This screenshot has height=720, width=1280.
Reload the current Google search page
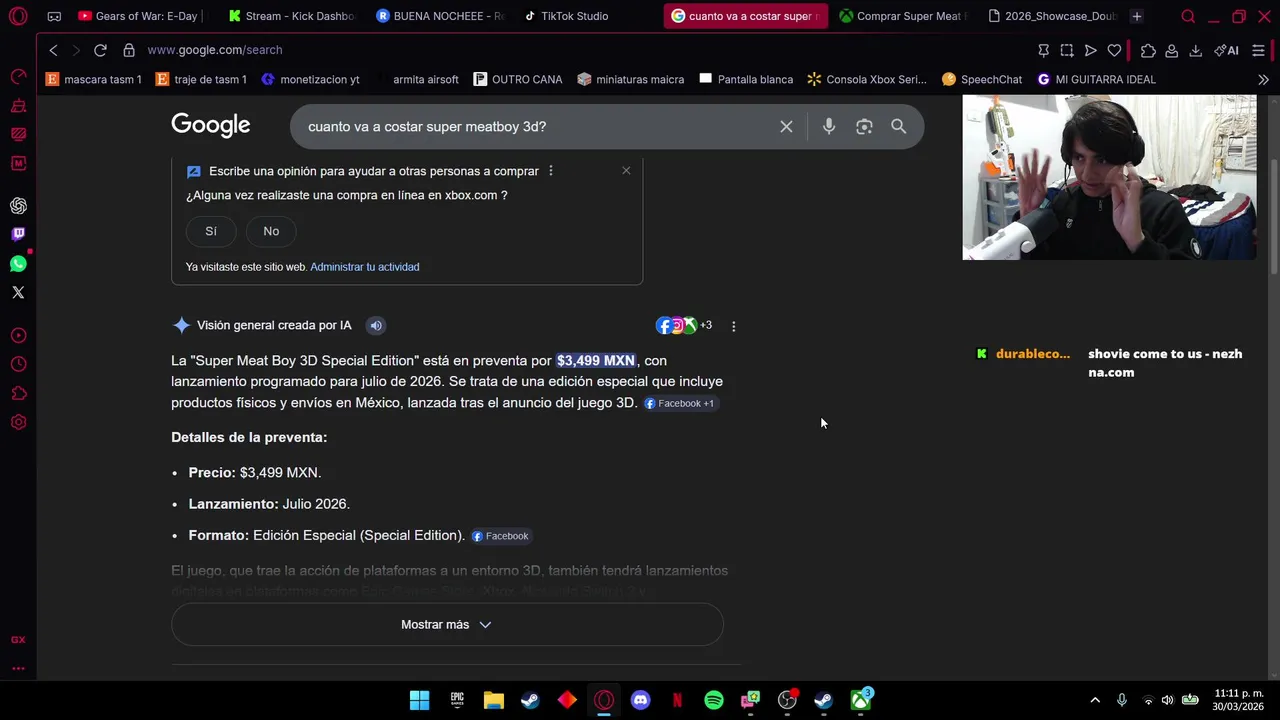click(100, 50)
